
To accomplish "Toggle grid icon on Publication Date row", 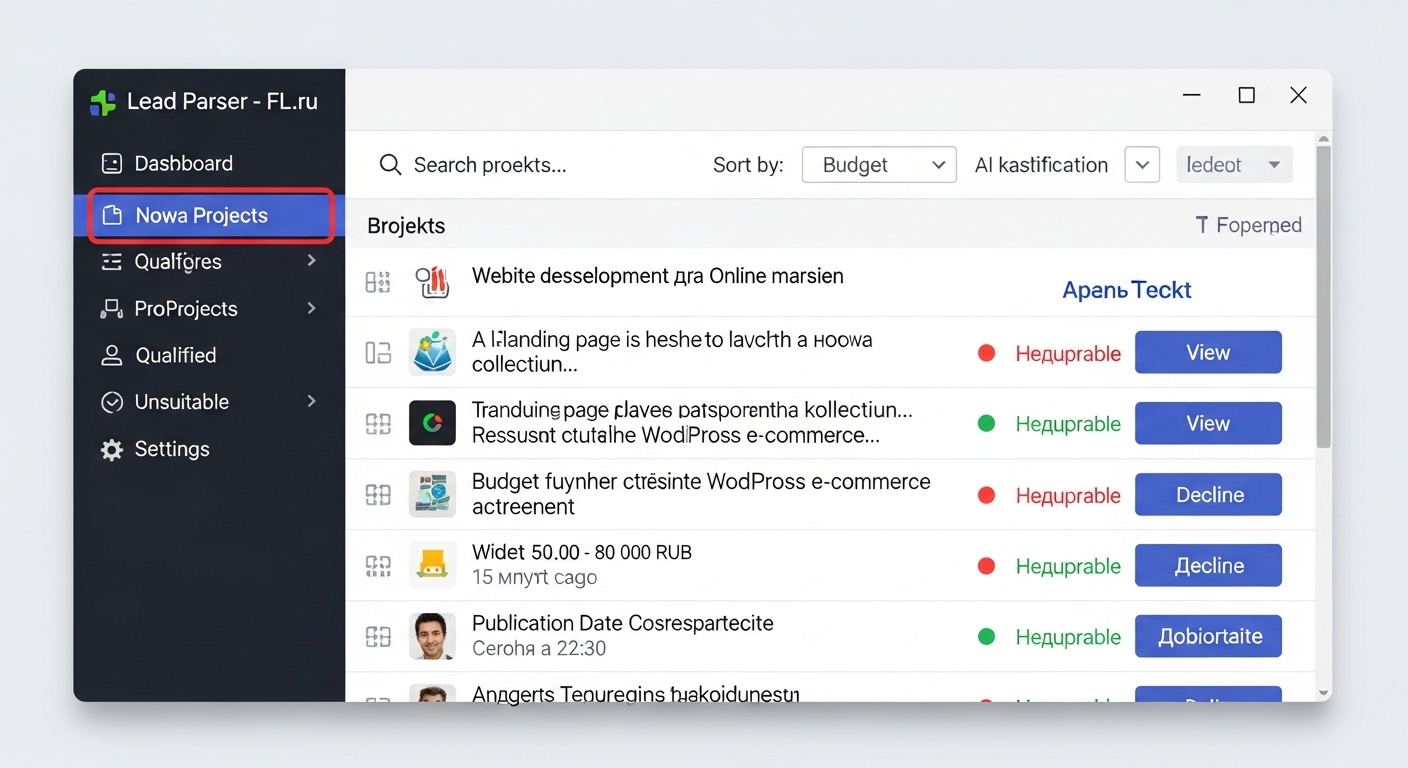I will click(378, 637).
